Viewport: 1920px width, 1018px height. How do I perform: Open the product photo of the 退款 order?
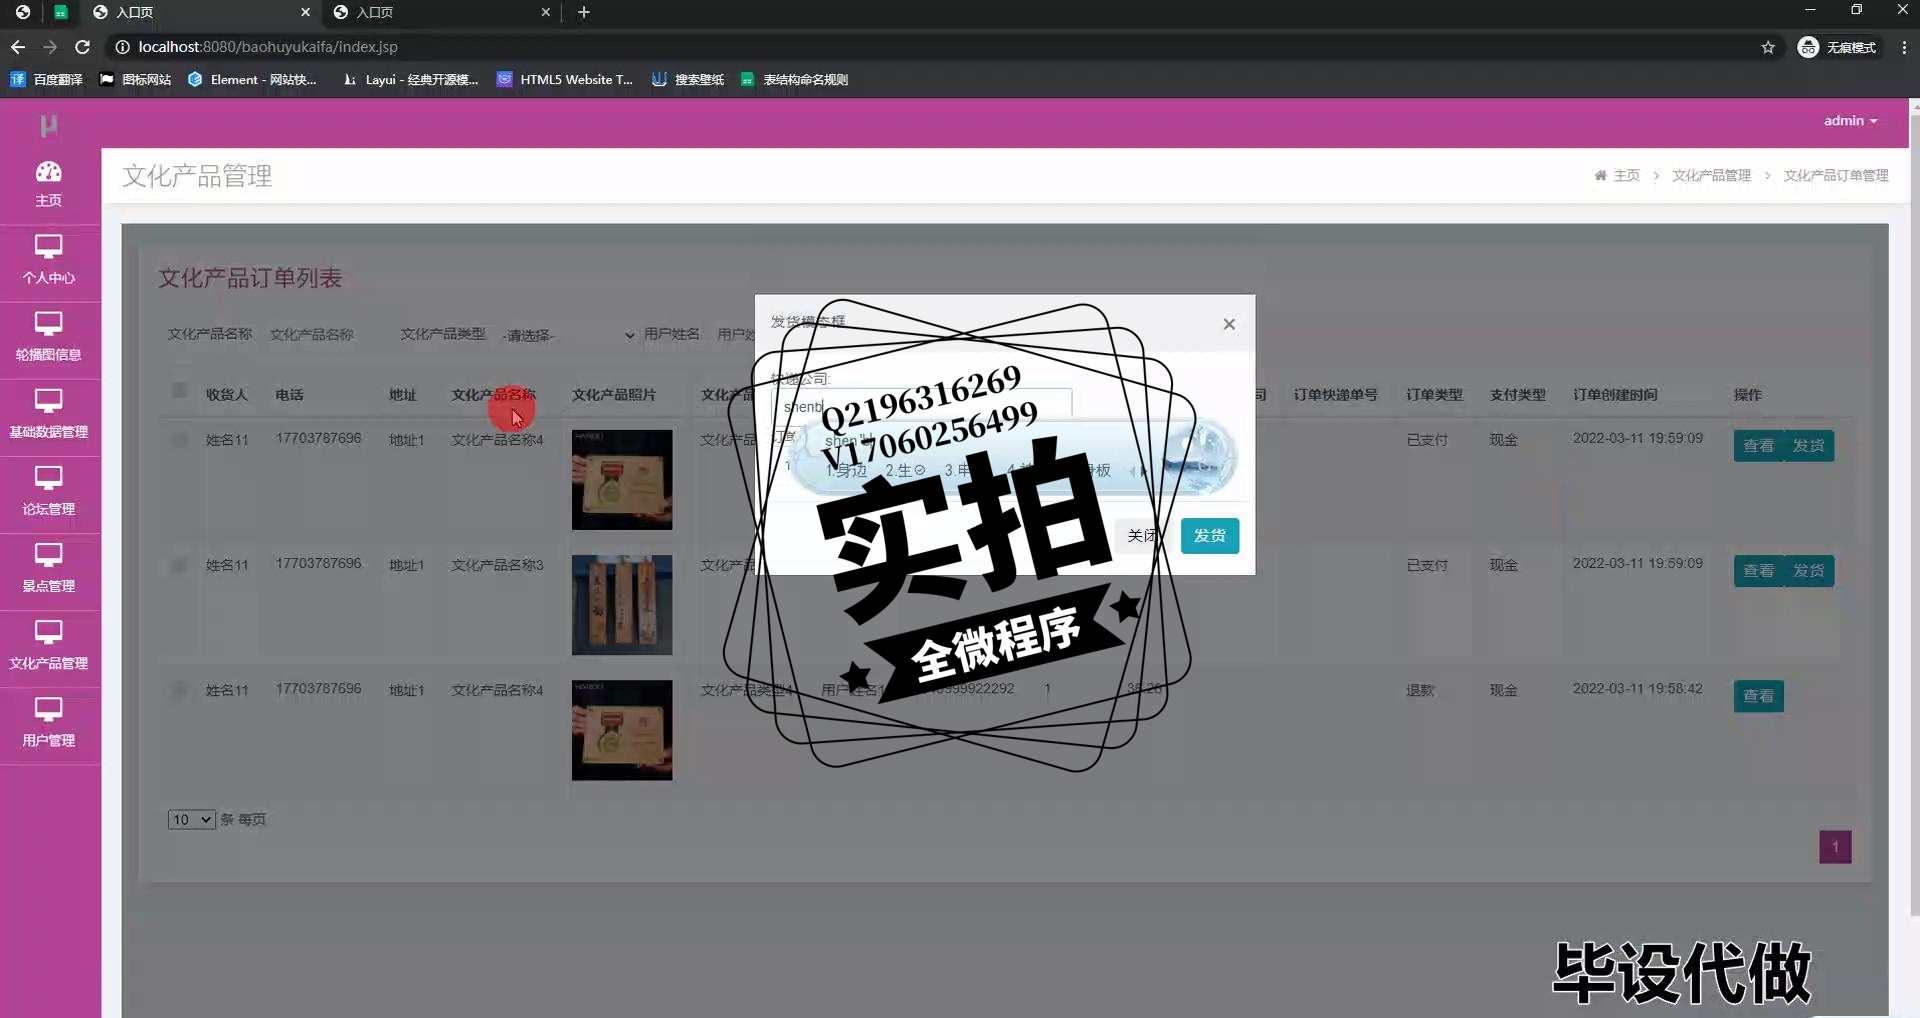tap(622, 730)
